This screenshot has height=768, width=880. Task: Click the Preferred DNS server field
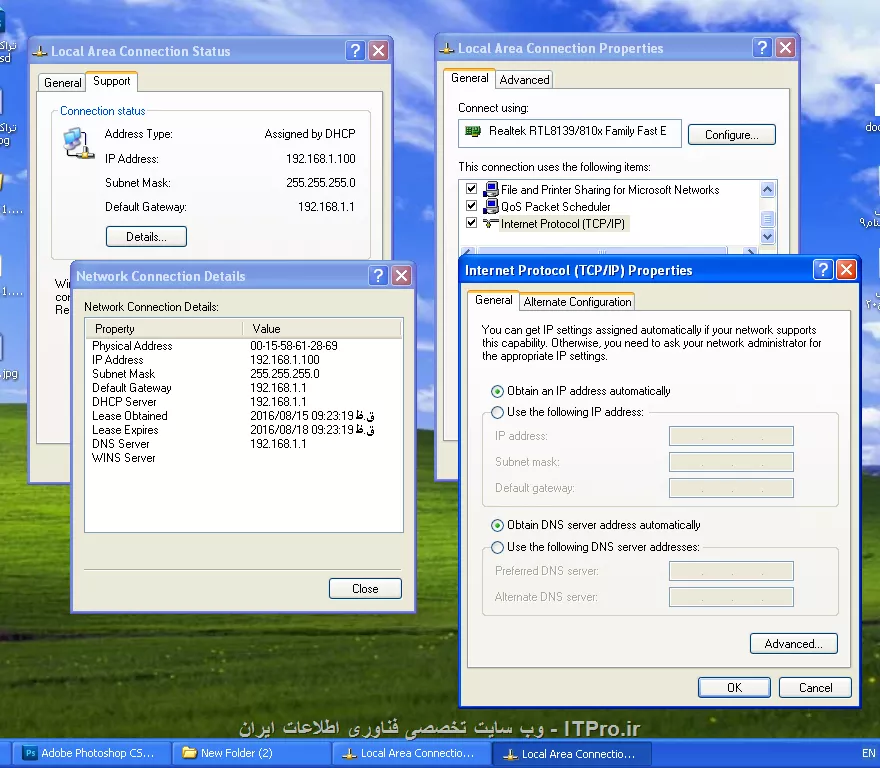(x=731, y=571)
